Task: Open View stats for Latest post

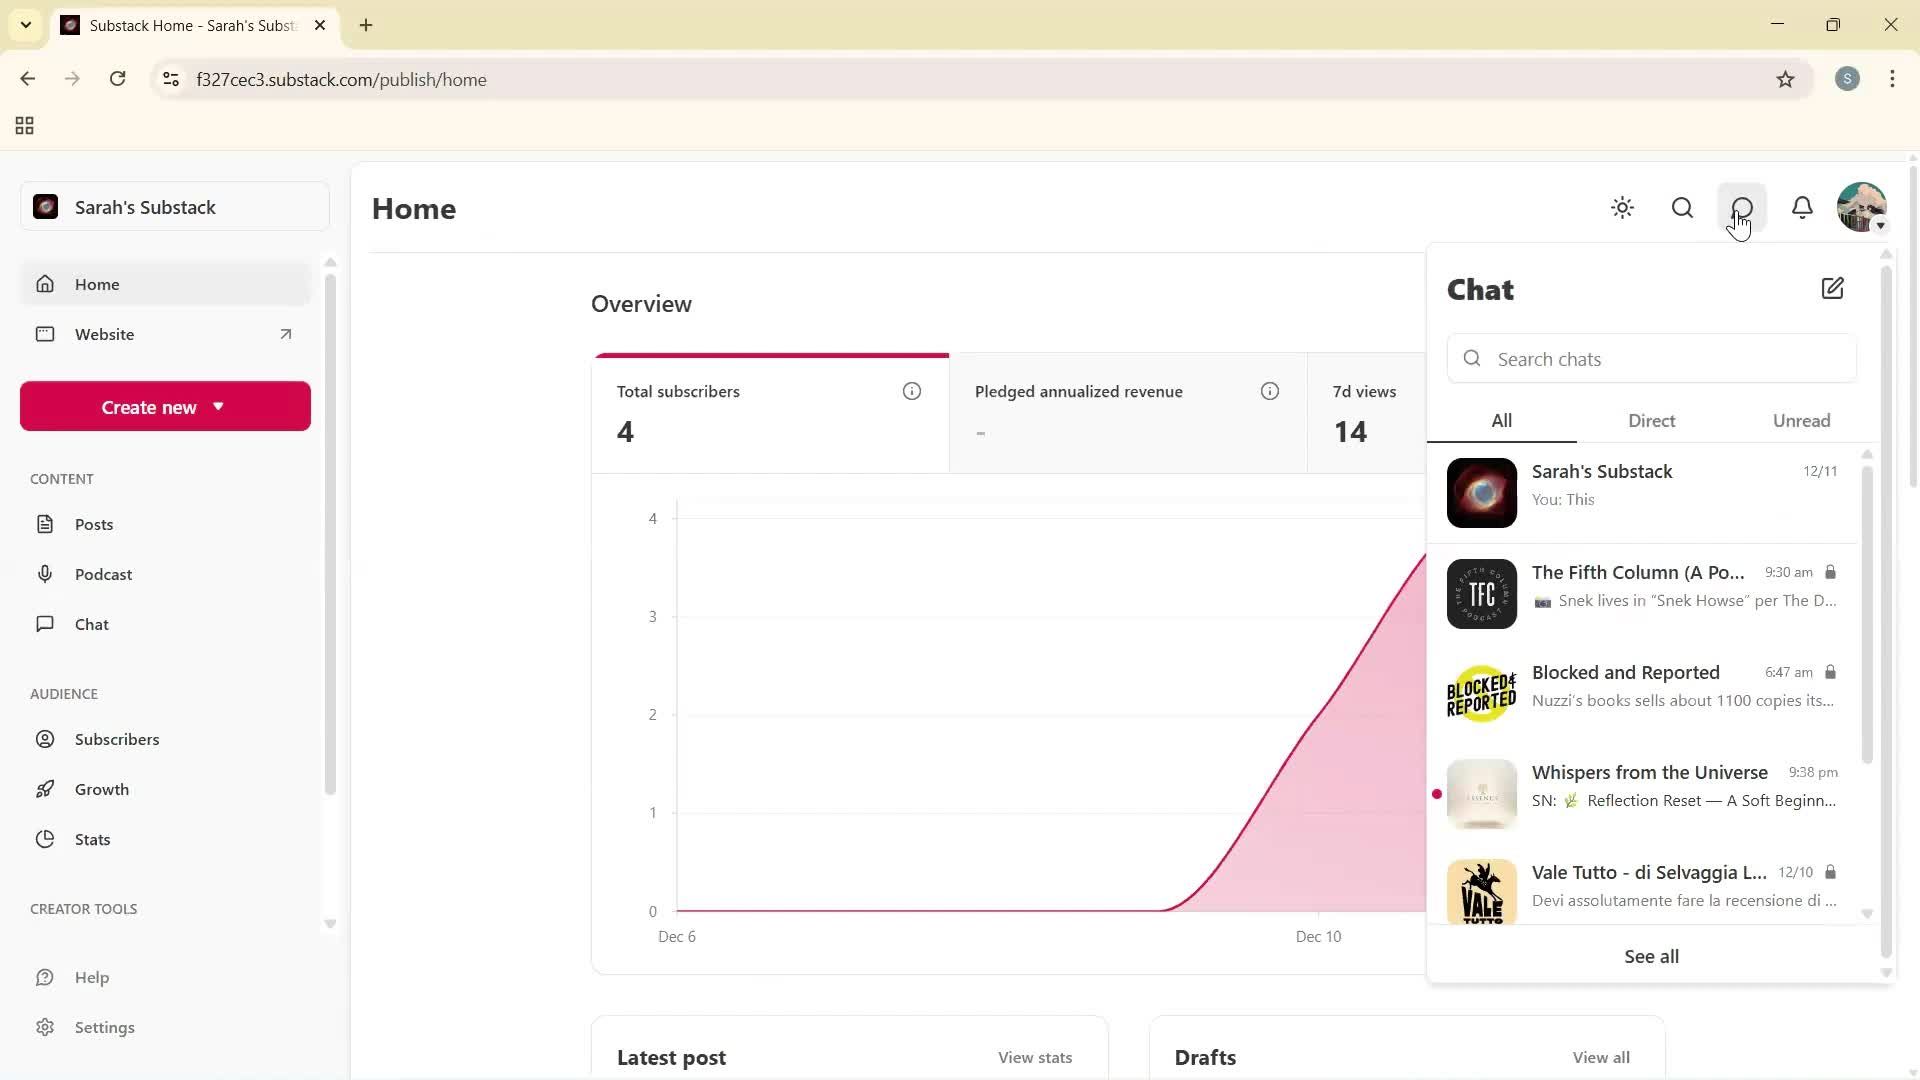Action: pos(1034,1057)
